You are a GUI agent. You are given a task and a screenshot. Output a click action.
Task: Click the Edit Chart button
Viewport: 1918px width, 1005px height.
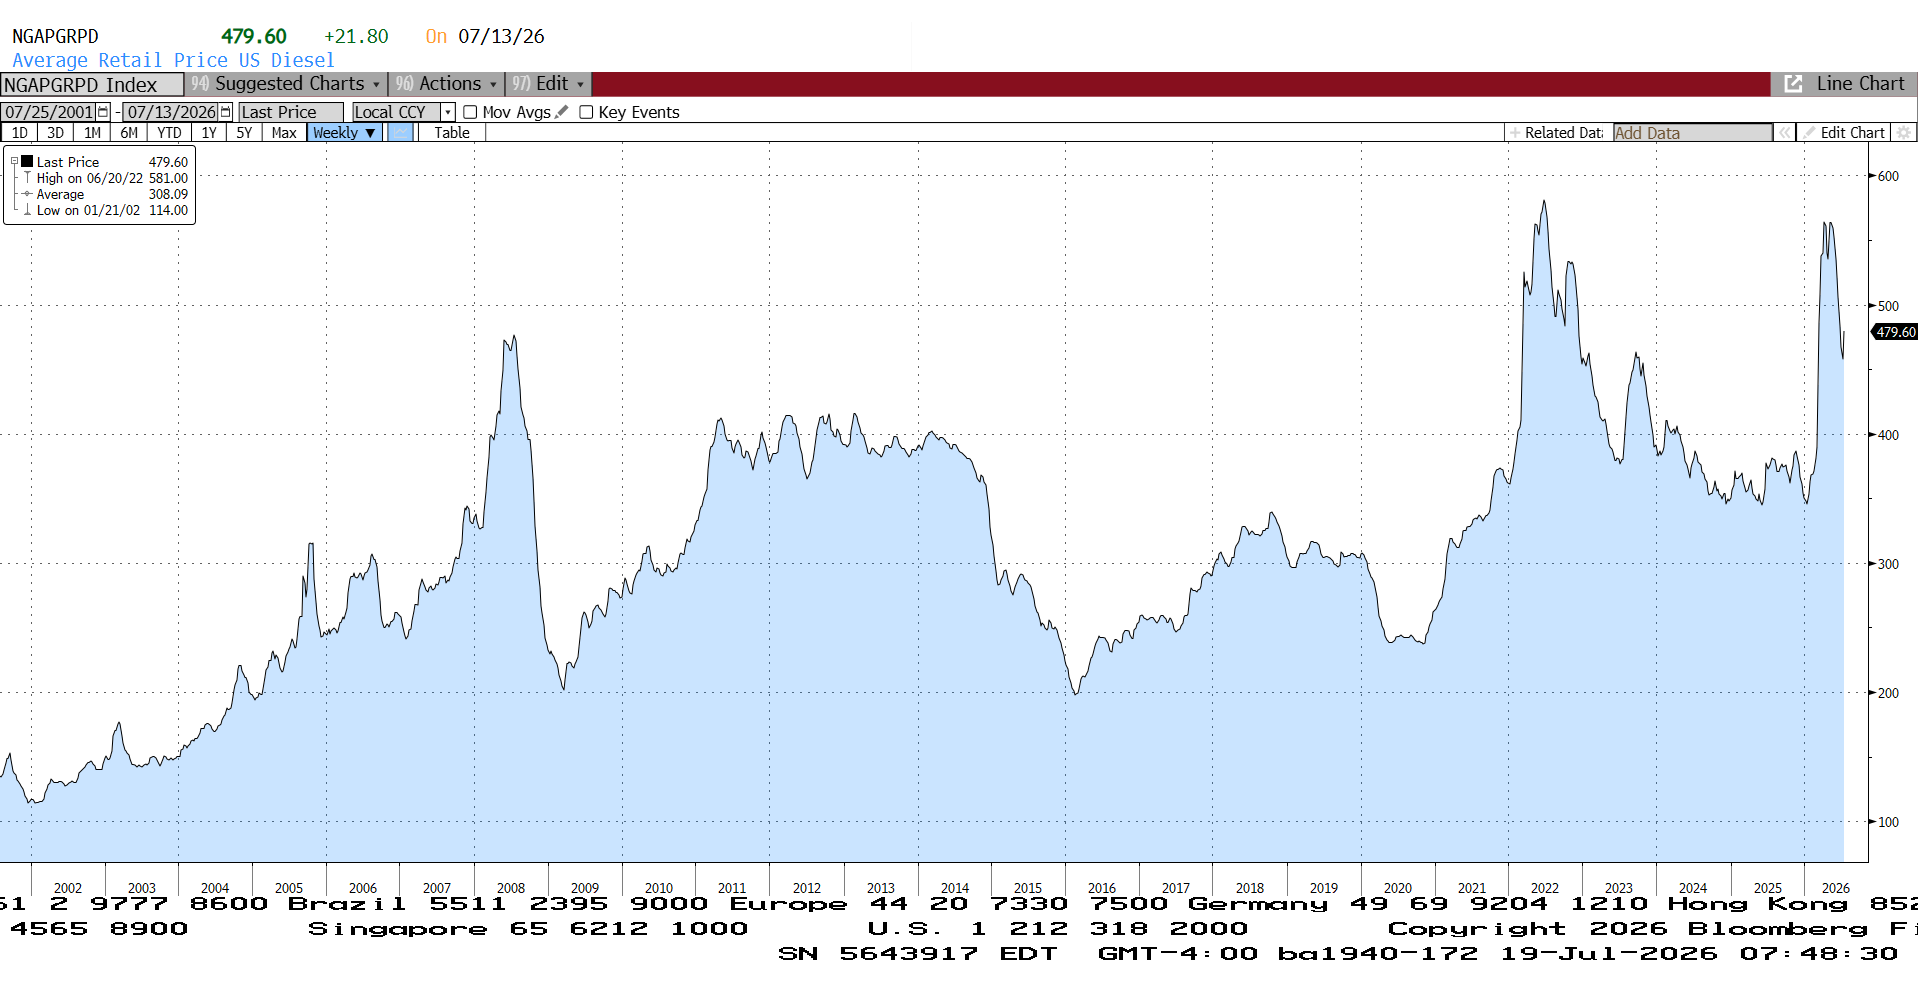pyautogui.click(x=1843, y=132)
